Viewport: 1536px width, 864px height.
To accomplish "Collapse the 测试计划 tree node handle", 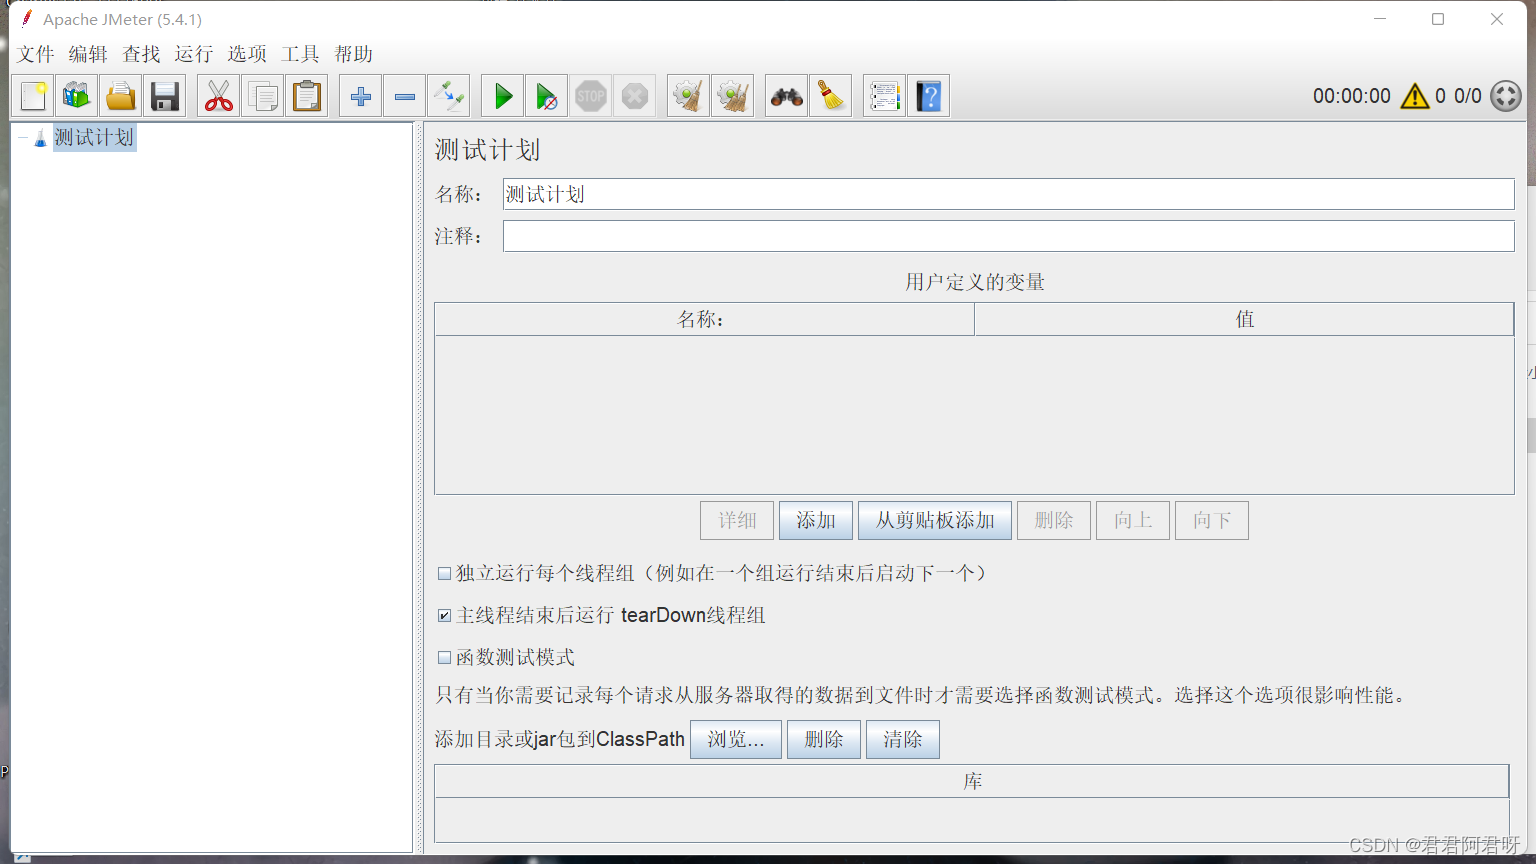I will click(x=22, y=138).
